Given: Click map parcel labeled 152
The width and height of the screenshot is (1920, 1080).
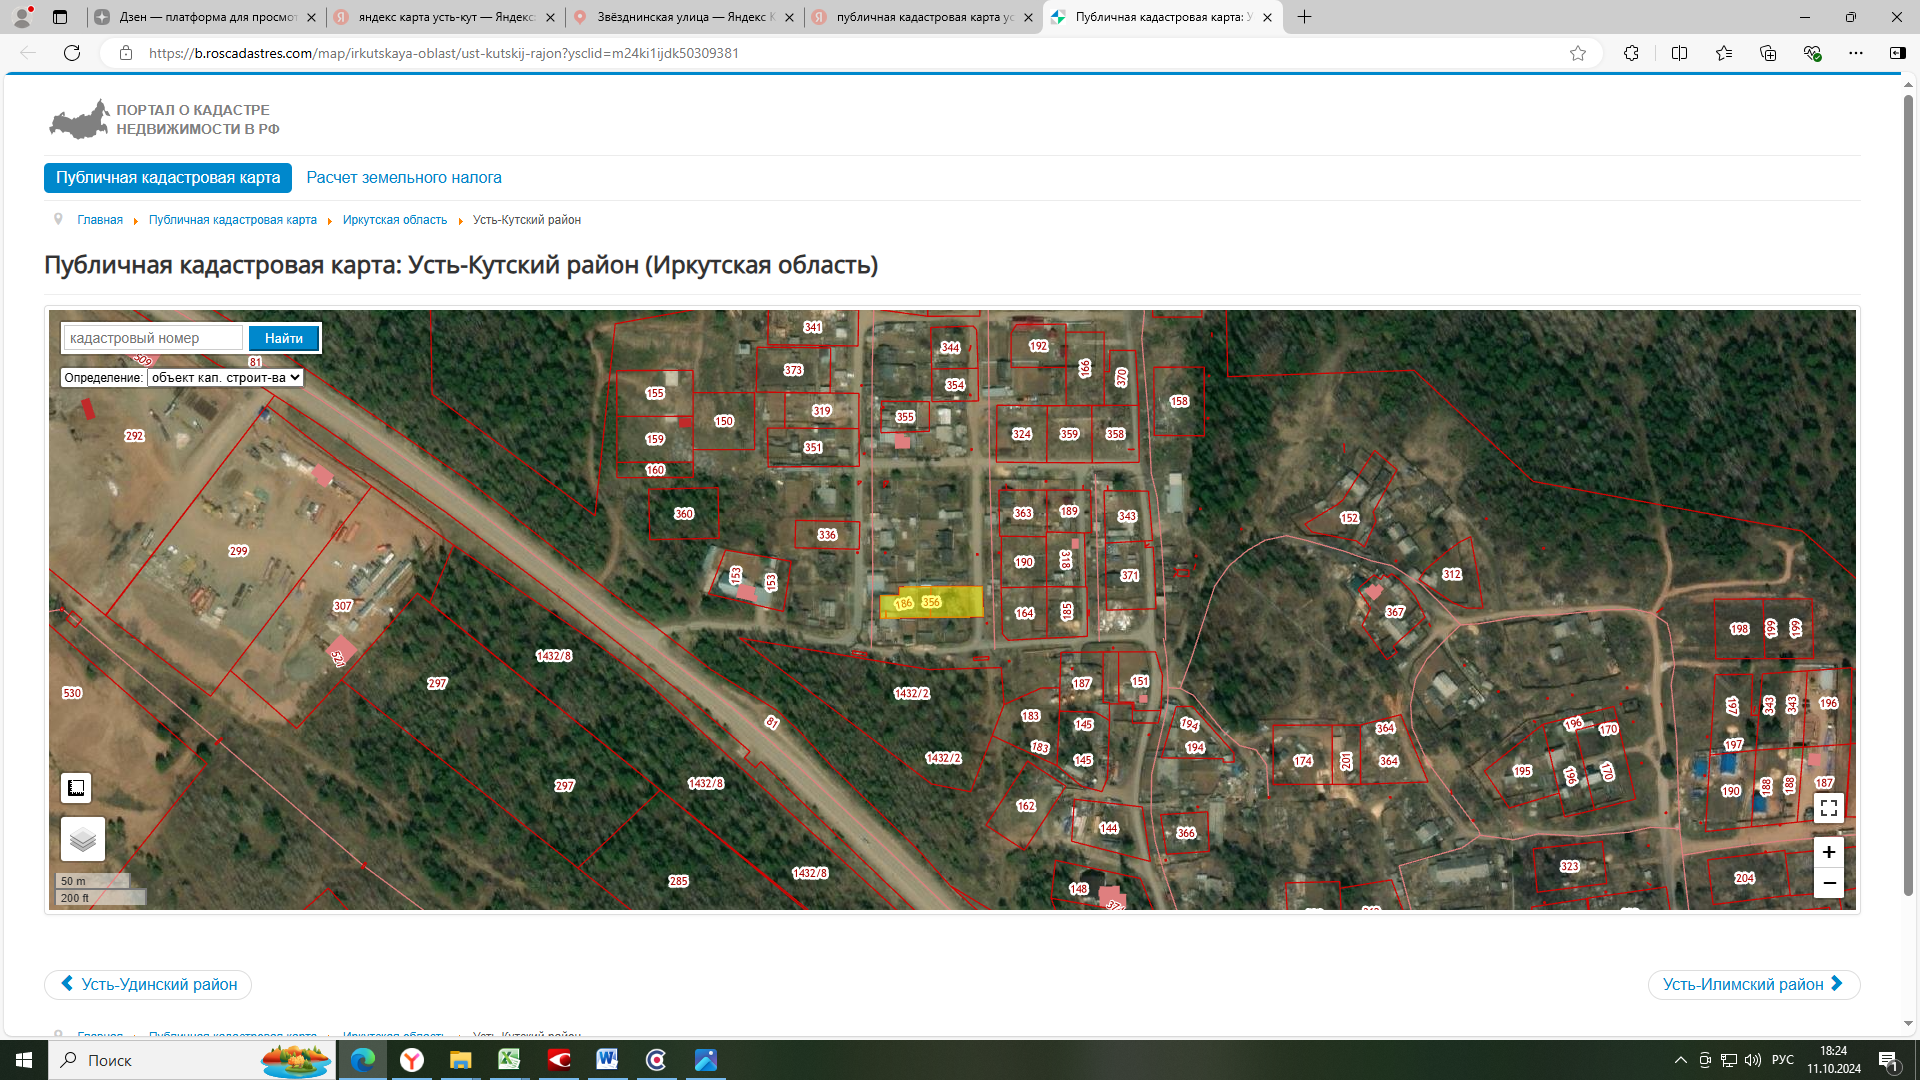Looking at the screenshot, I should point(1350,518).
